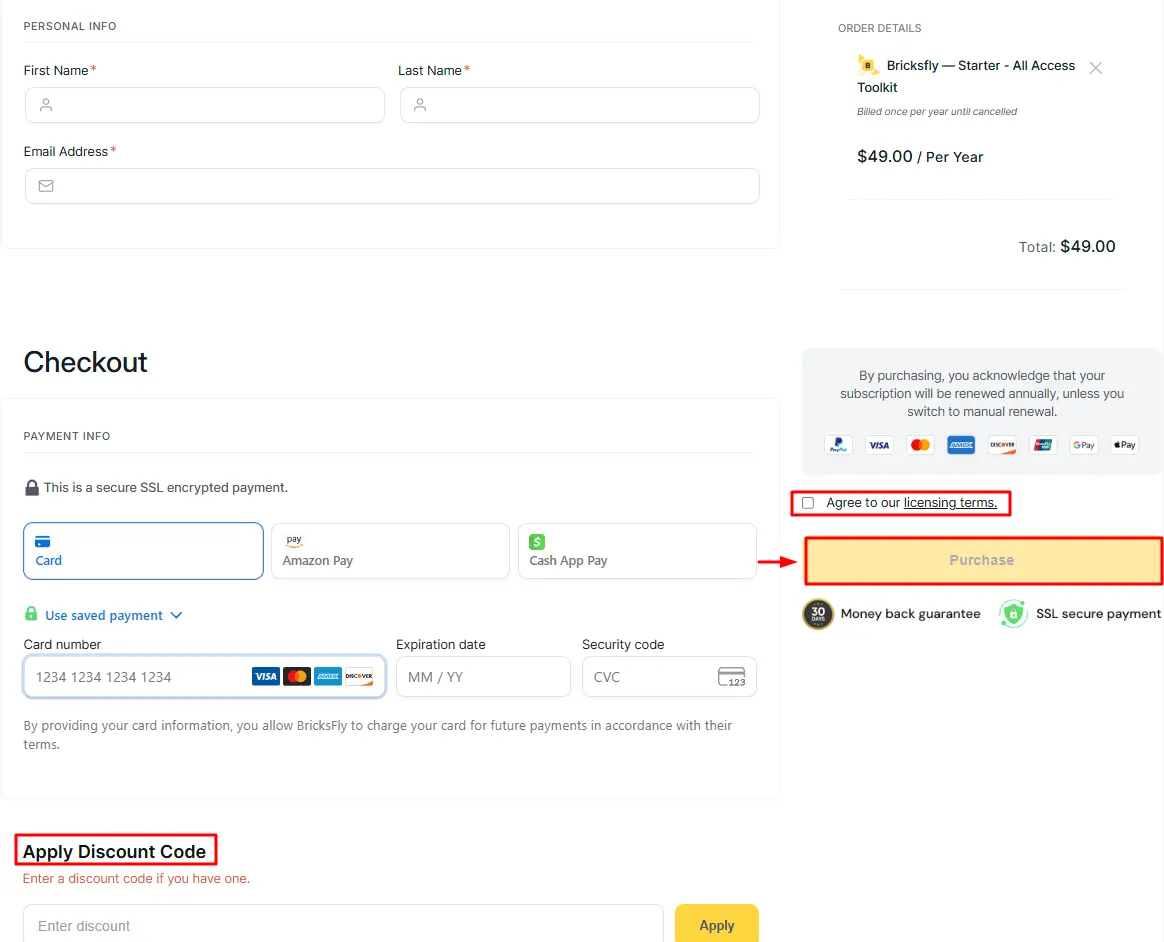Check the Agree to licensing terms checkbox
The height and width of the screenshot is (942, 1164).
(x=808, y=503)
